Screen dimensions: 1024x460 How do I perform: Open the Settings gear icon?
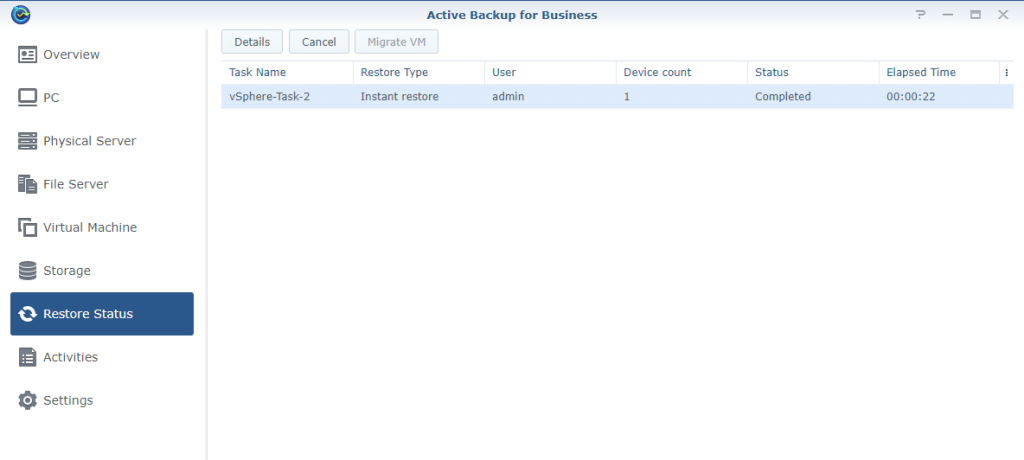(28, 400)
